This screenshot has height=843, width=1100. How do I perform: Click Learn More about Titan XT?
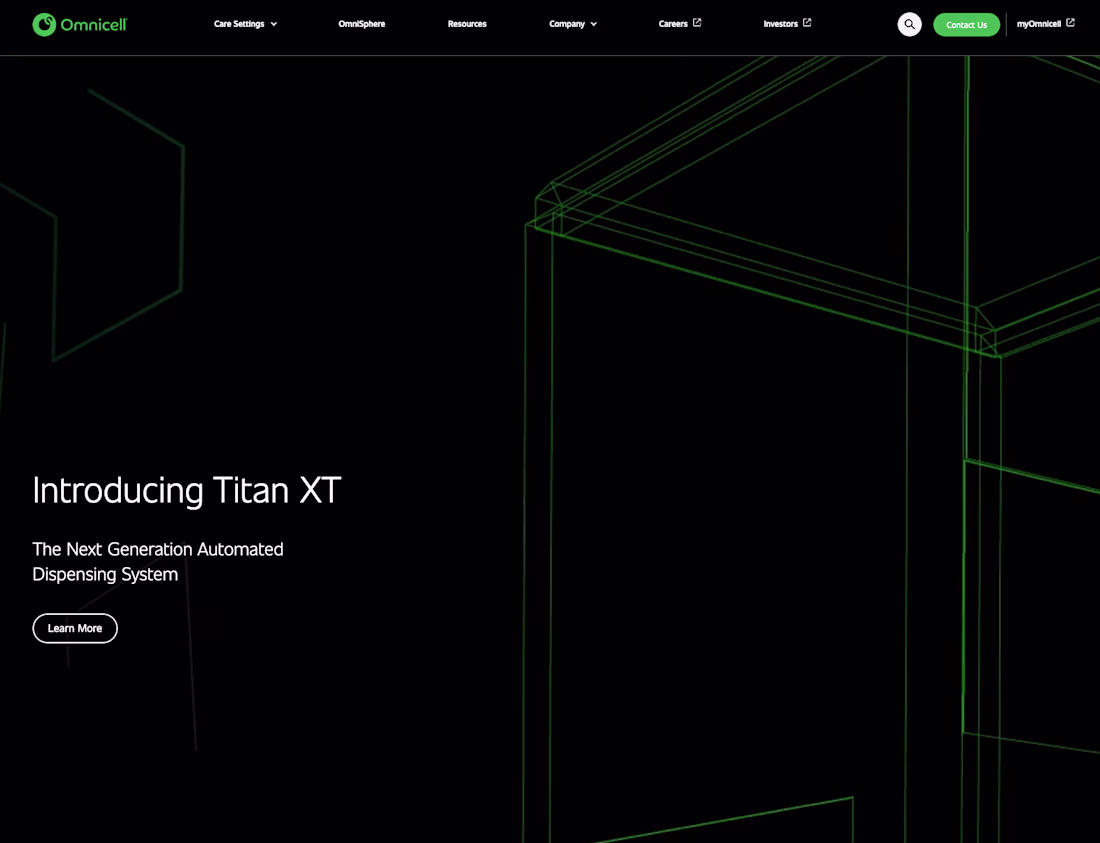(75, 628)
